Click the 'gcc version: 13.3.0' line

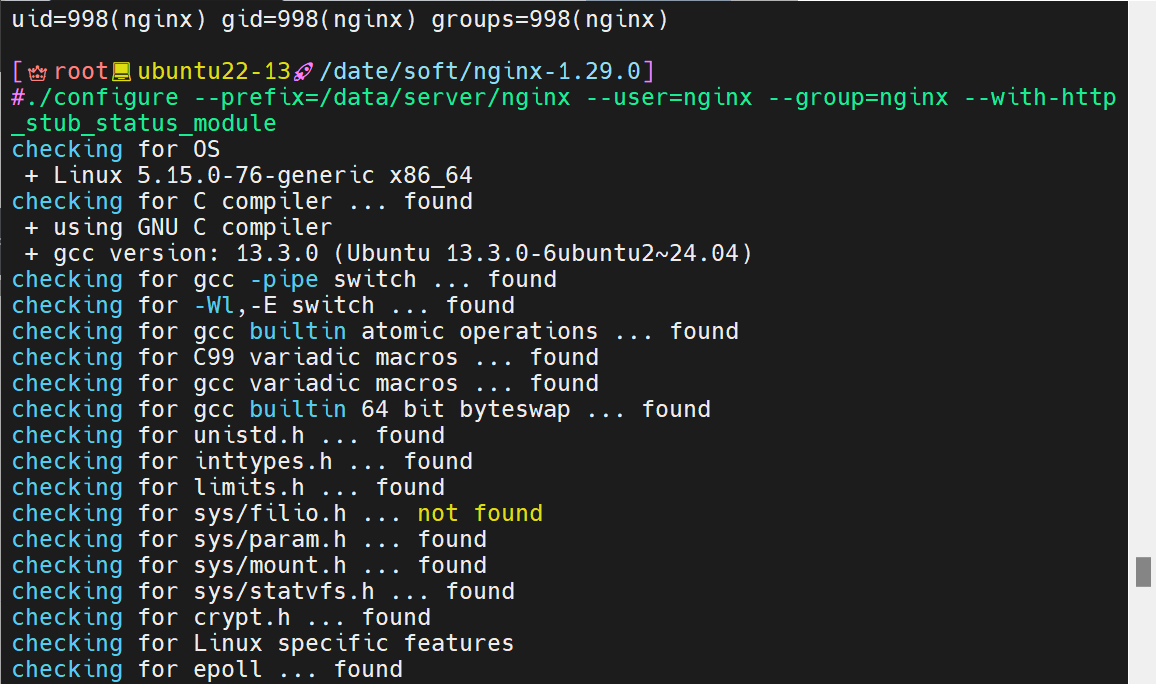point(389,253)
